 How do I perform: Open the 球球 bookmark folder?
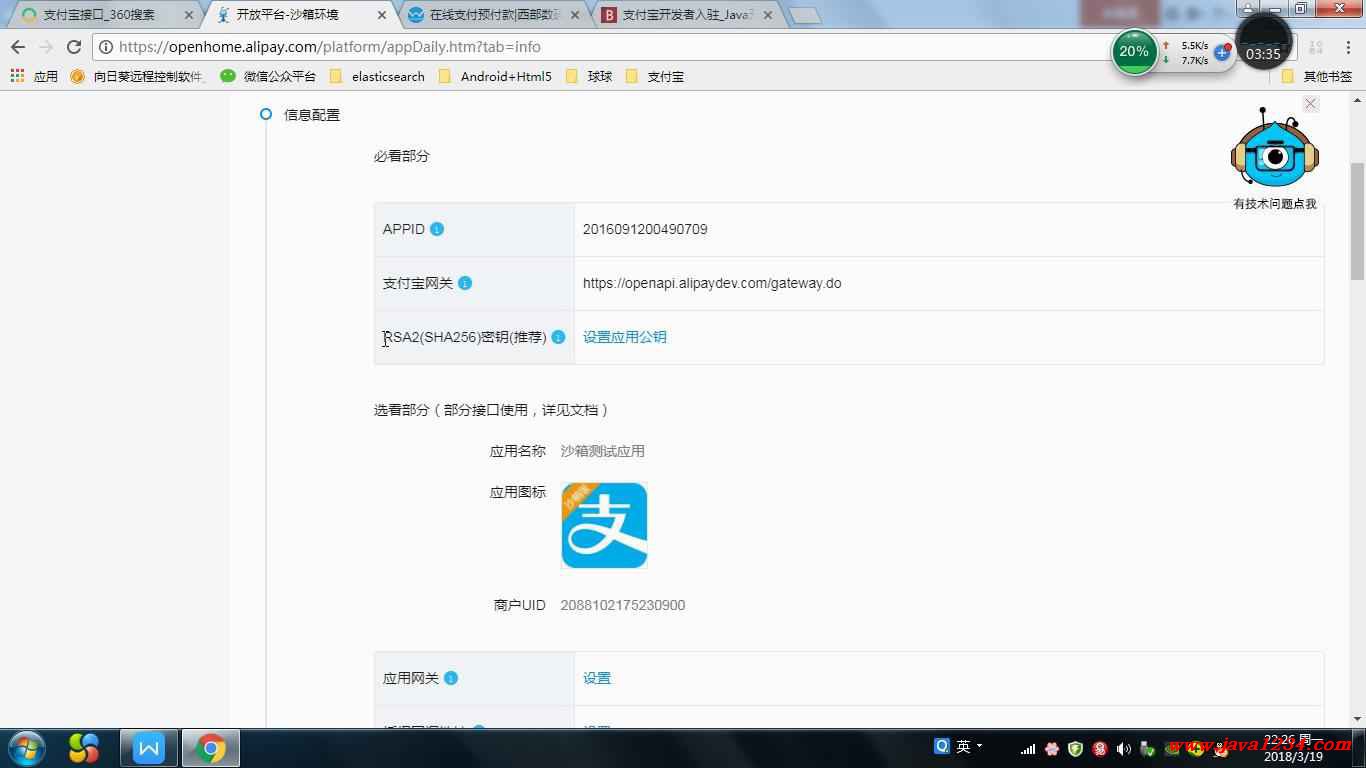[x=588, y=76]
